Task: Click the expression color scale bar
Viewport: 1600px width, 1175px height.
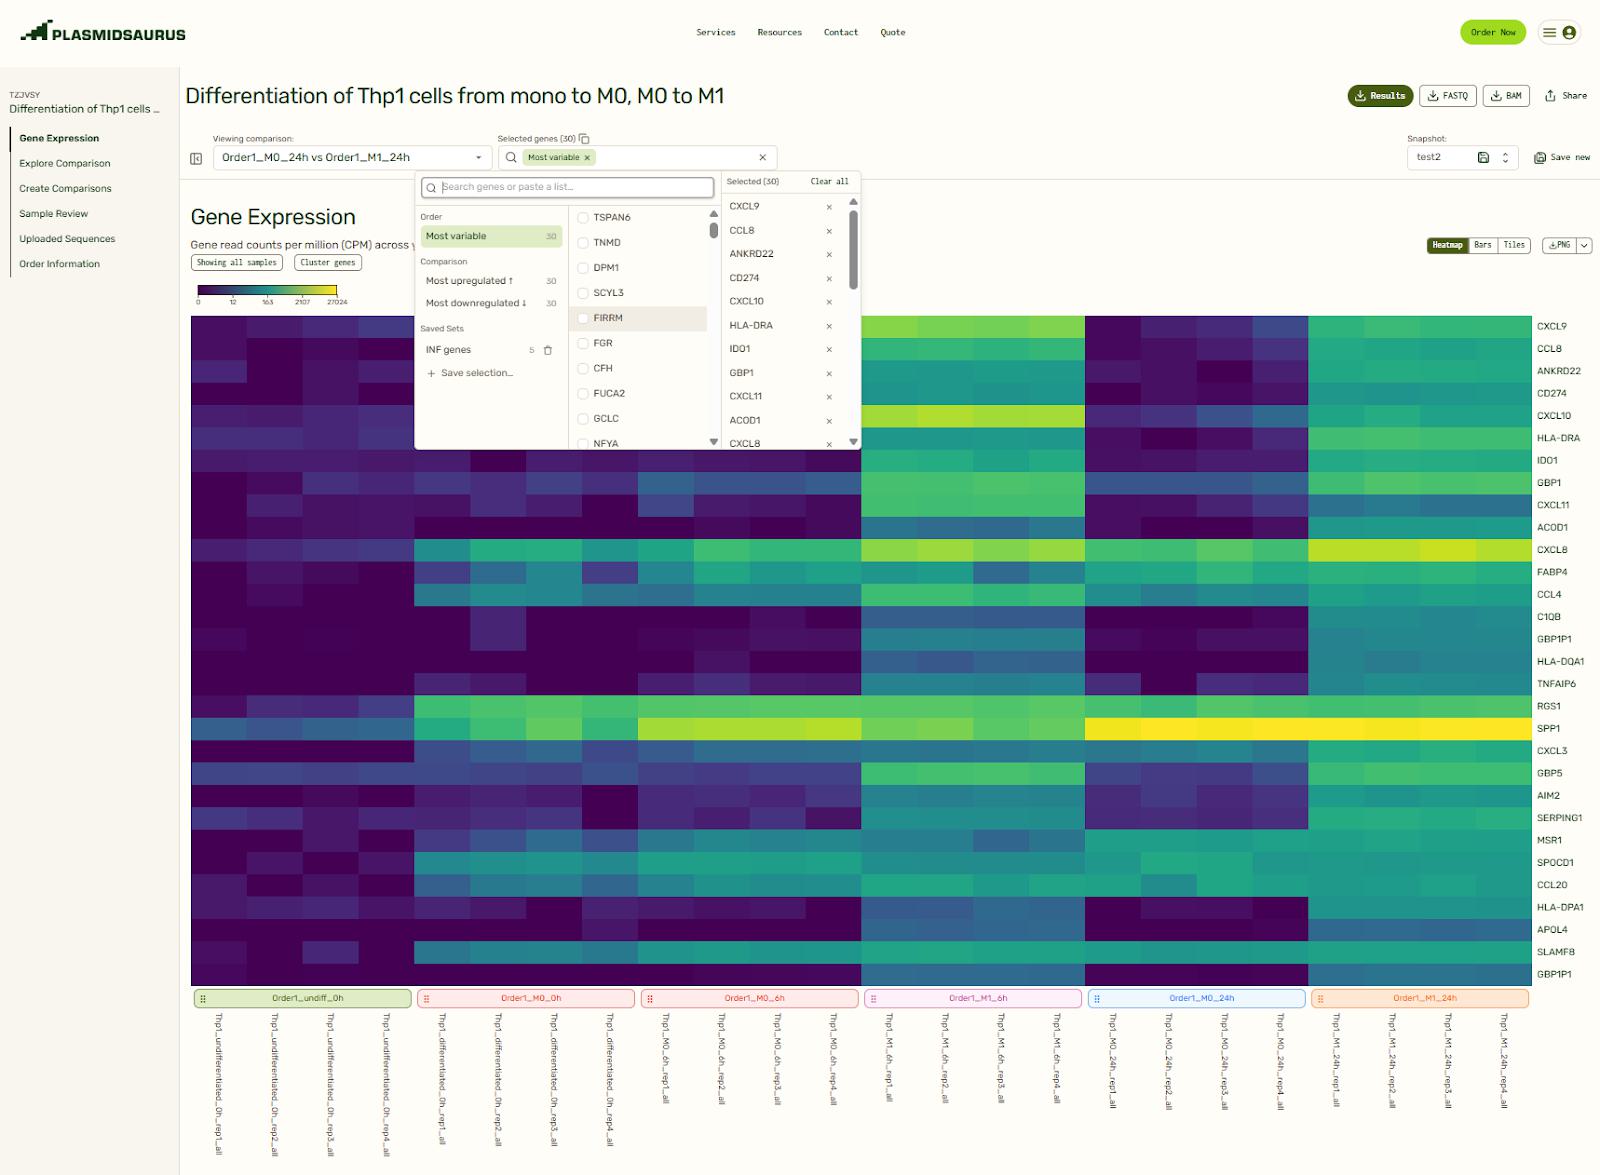Action: coord(267,290)
